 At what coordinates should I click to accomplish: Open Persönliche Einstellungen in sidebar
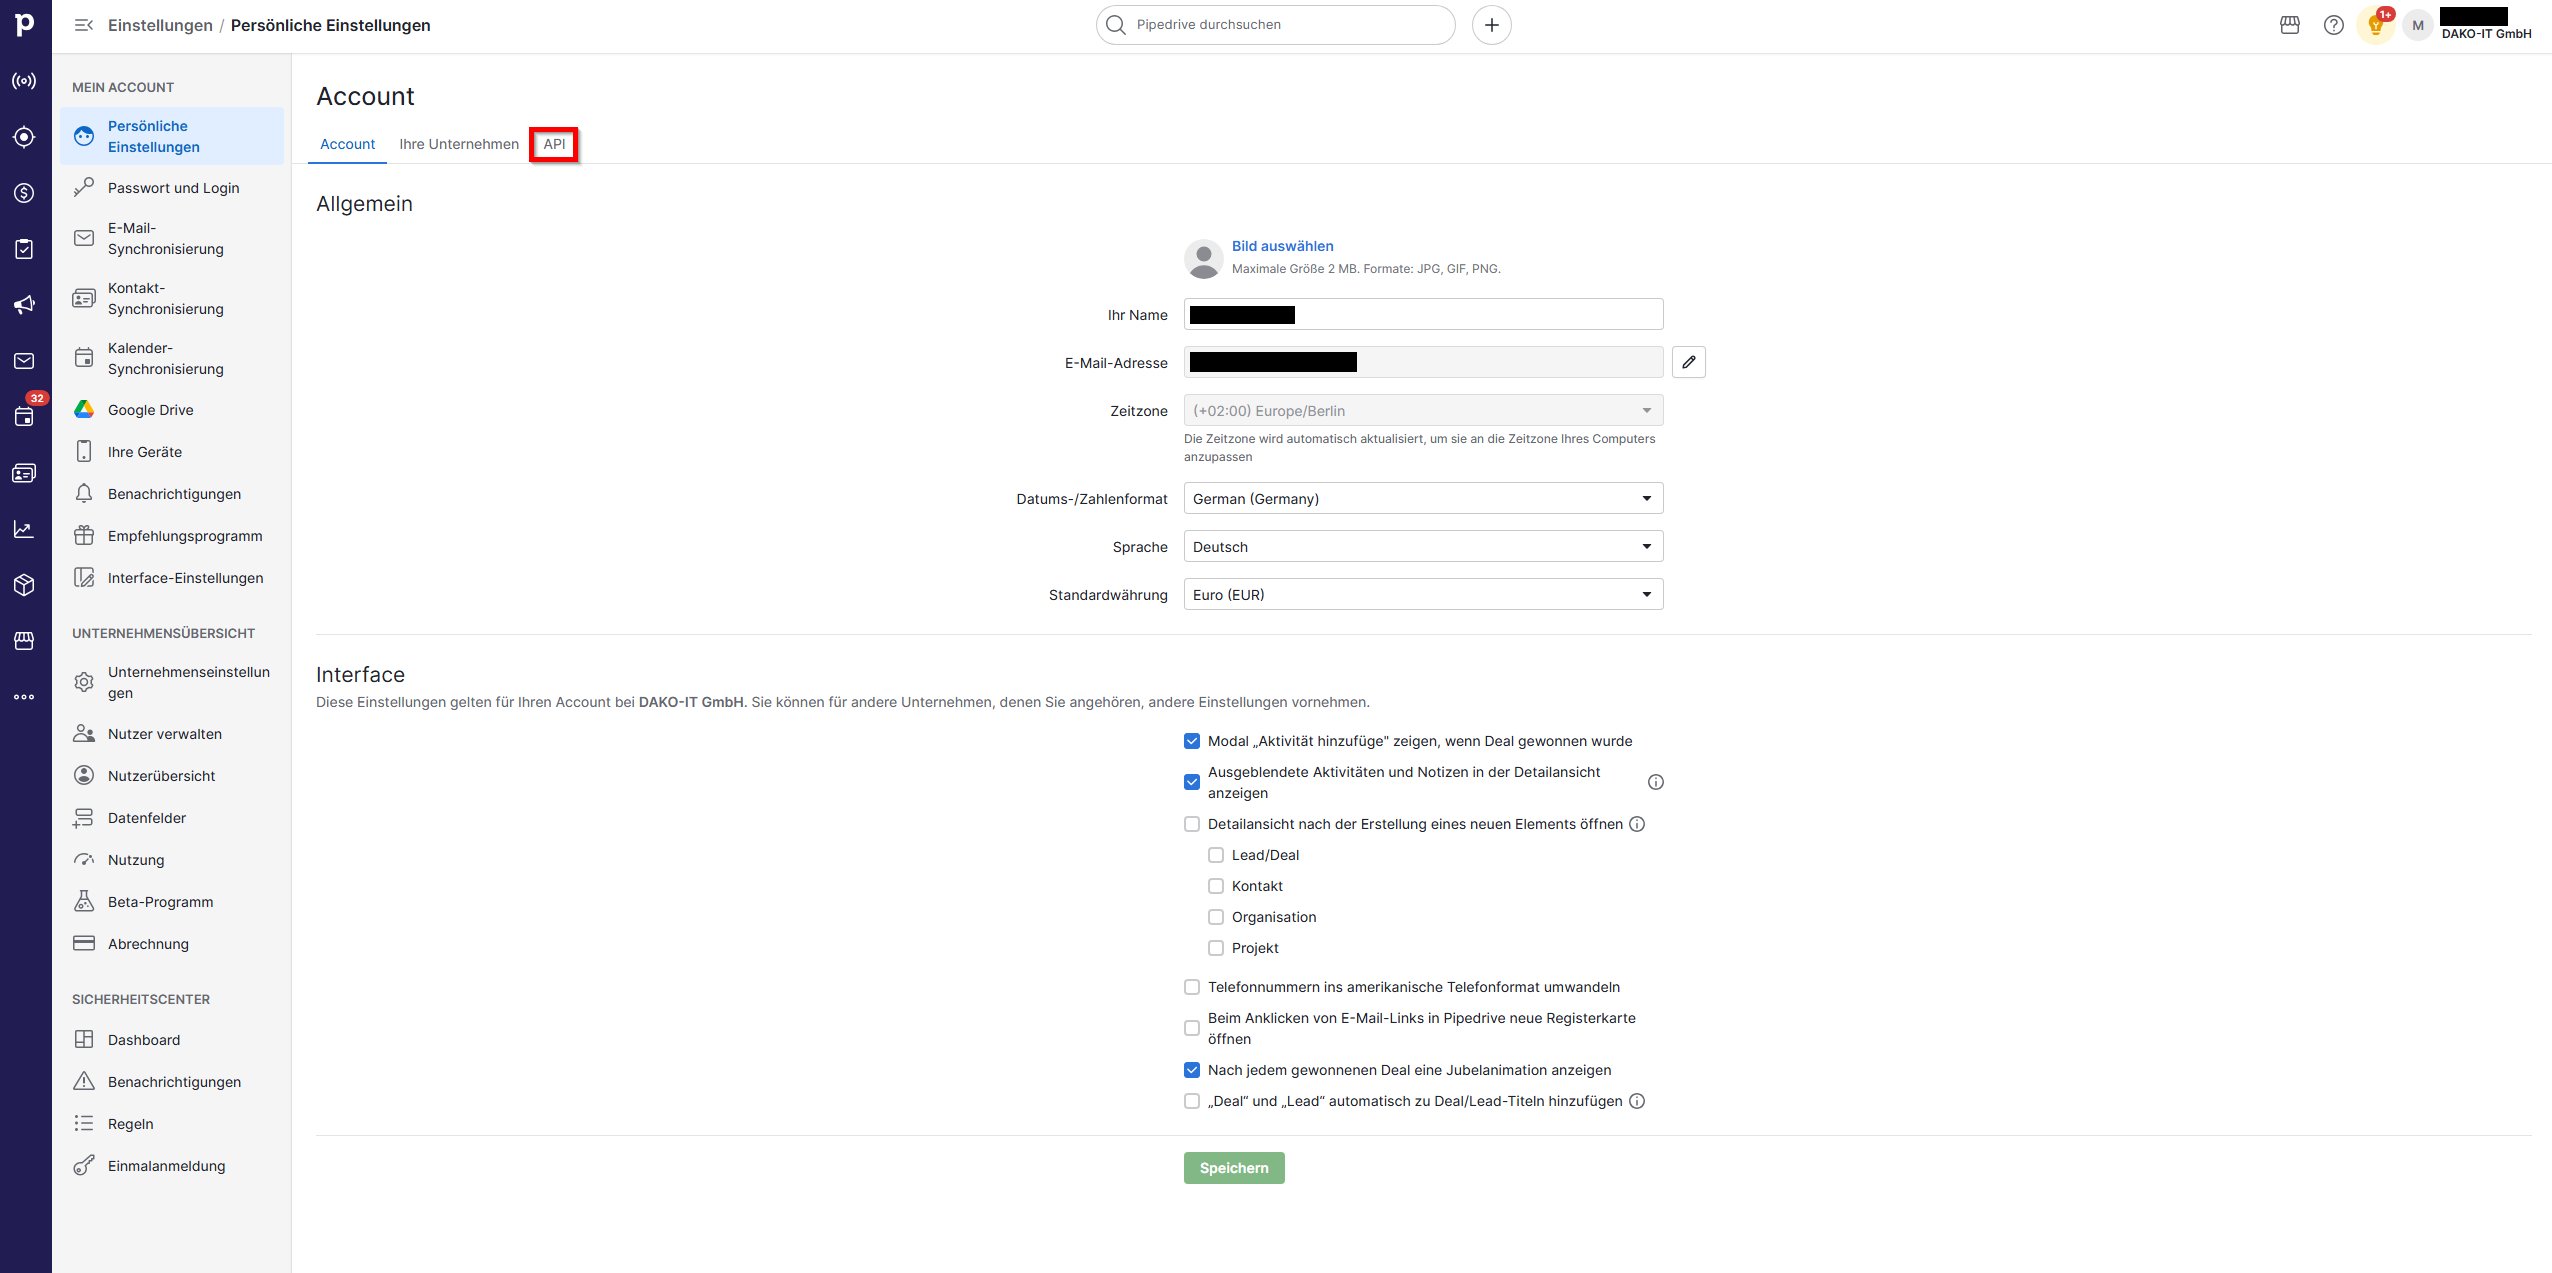[171, 136]
